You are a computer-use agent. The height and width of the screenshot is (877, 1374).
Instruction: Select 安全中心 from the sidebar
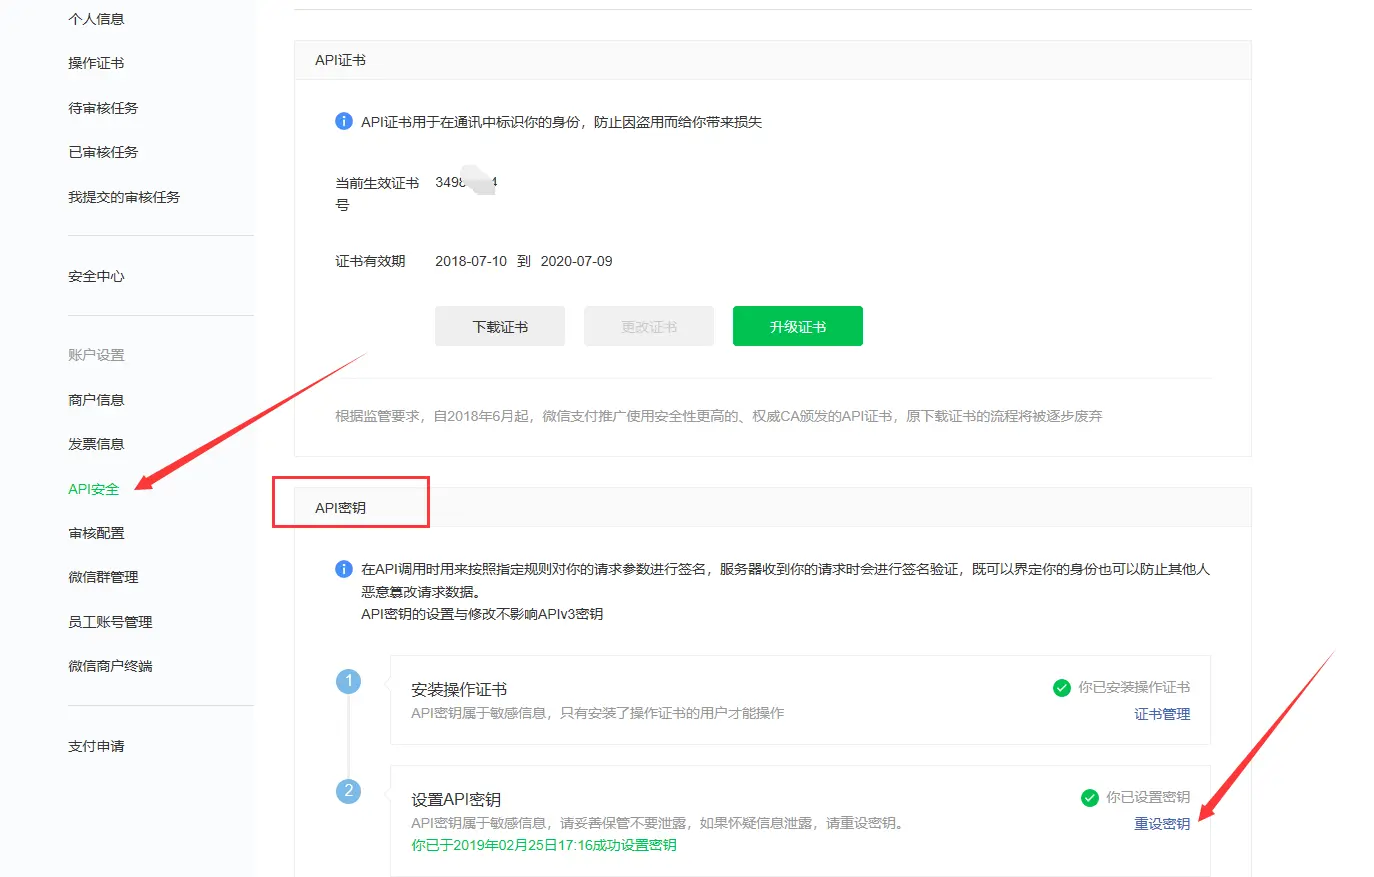point(96,276)
